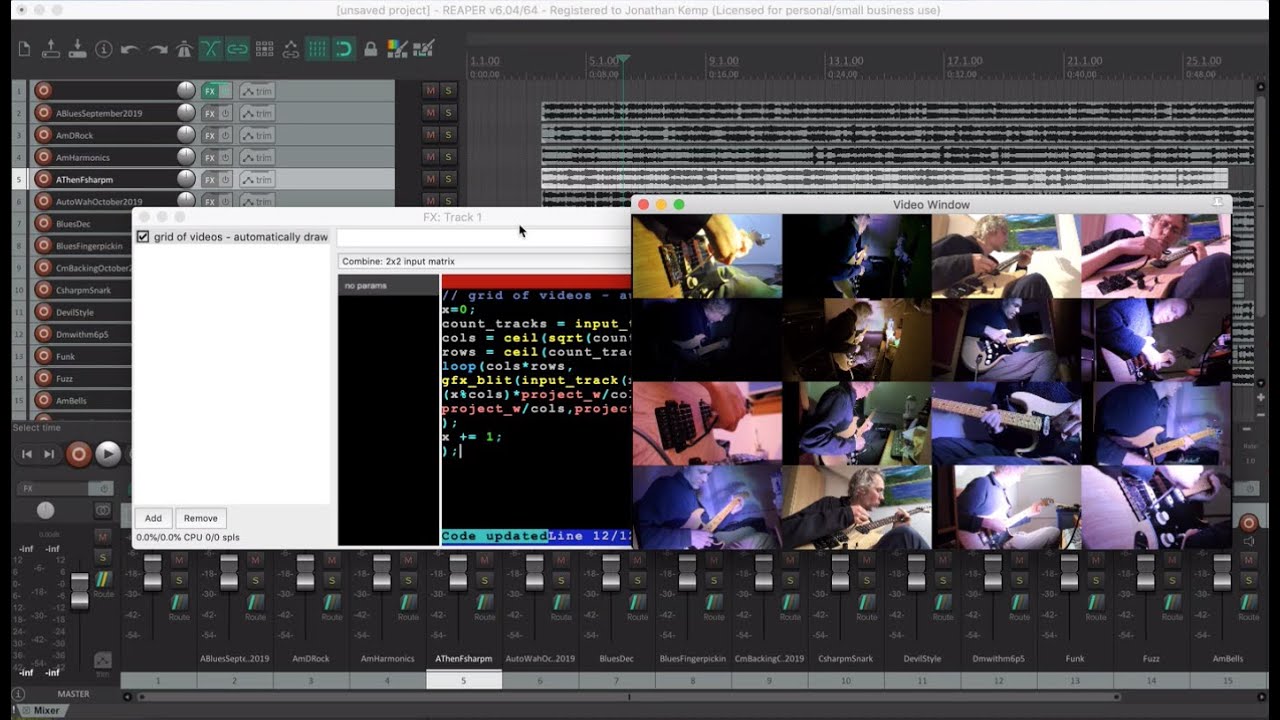The image size is (1280, 720).
Task: Open envelope trim button on ABluesSeptember2019 track
Action: 257,113
